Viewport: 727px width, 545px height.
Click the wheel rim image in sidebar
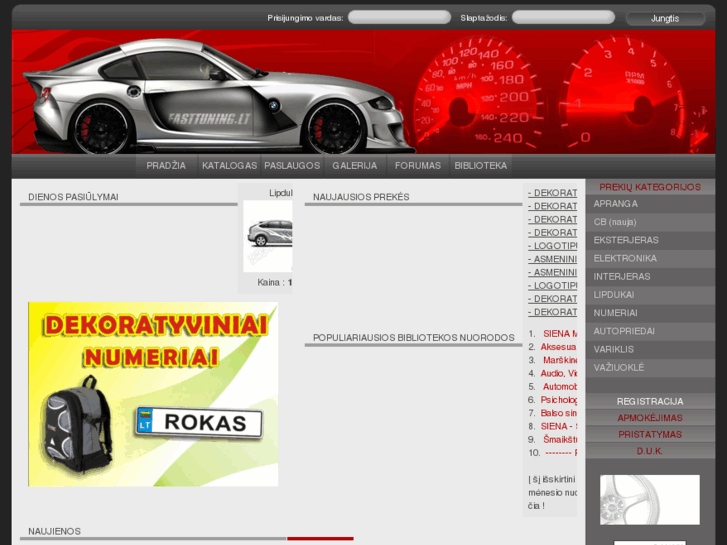click(650, 500)
